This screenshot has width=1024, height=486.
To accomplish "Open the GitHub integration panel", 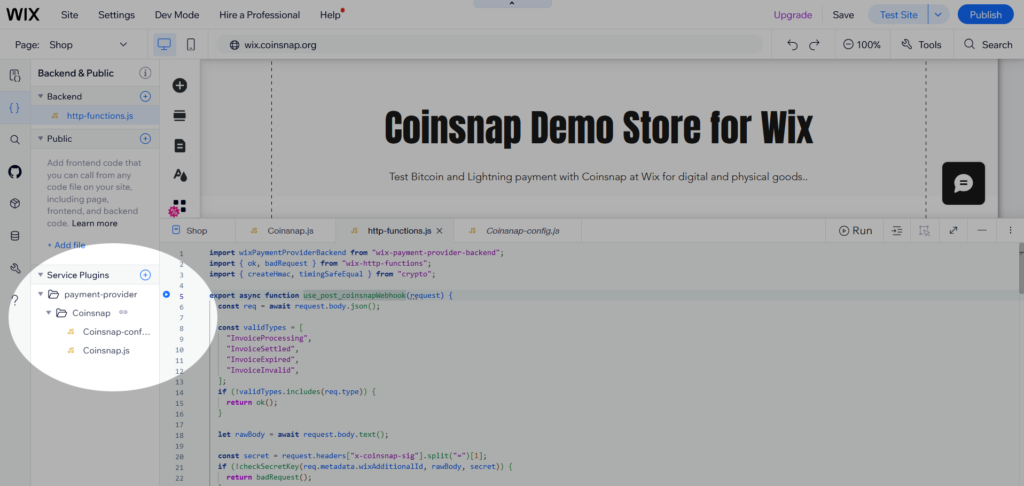I will [x=15, y=172].
